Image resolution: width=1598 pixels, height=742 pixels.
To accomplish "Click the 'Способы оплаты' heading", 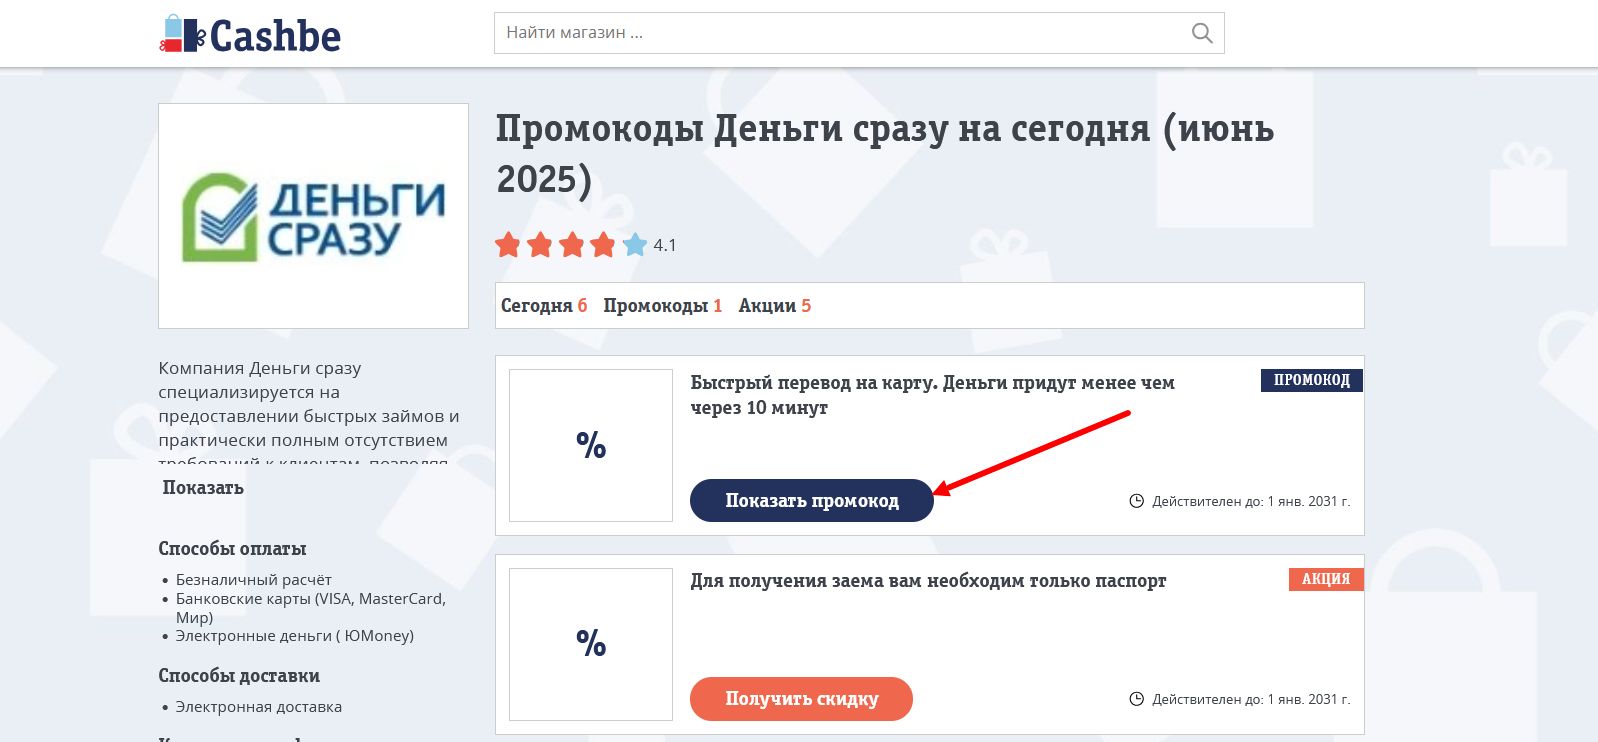I will (232, 549).
